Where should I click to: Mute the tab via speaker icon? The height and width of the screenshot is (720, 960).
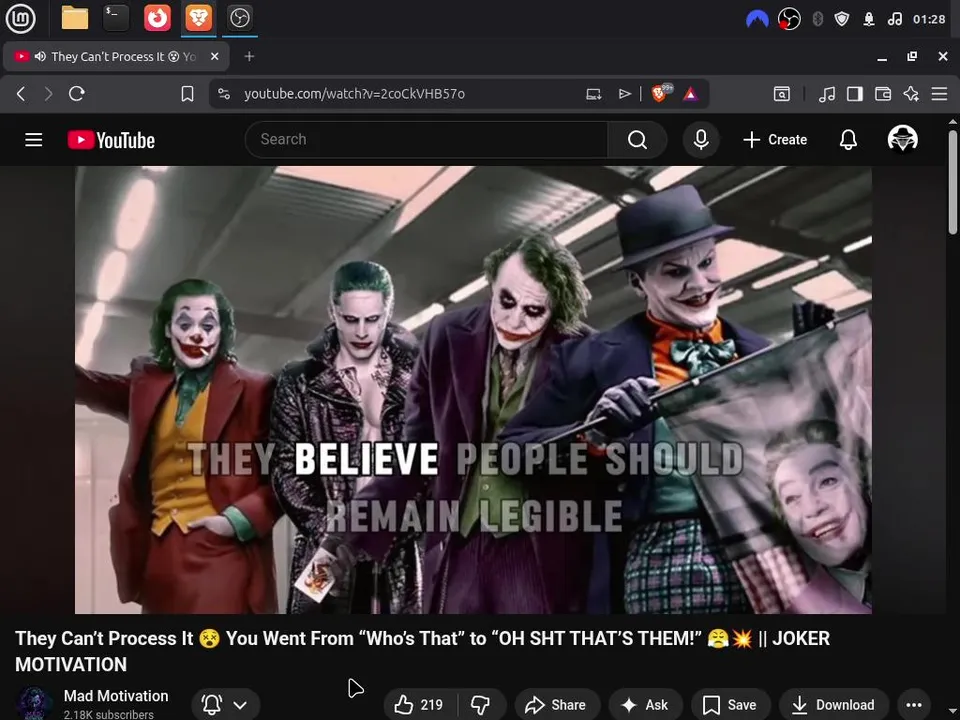pyautogui.click(x=40, y=56)
